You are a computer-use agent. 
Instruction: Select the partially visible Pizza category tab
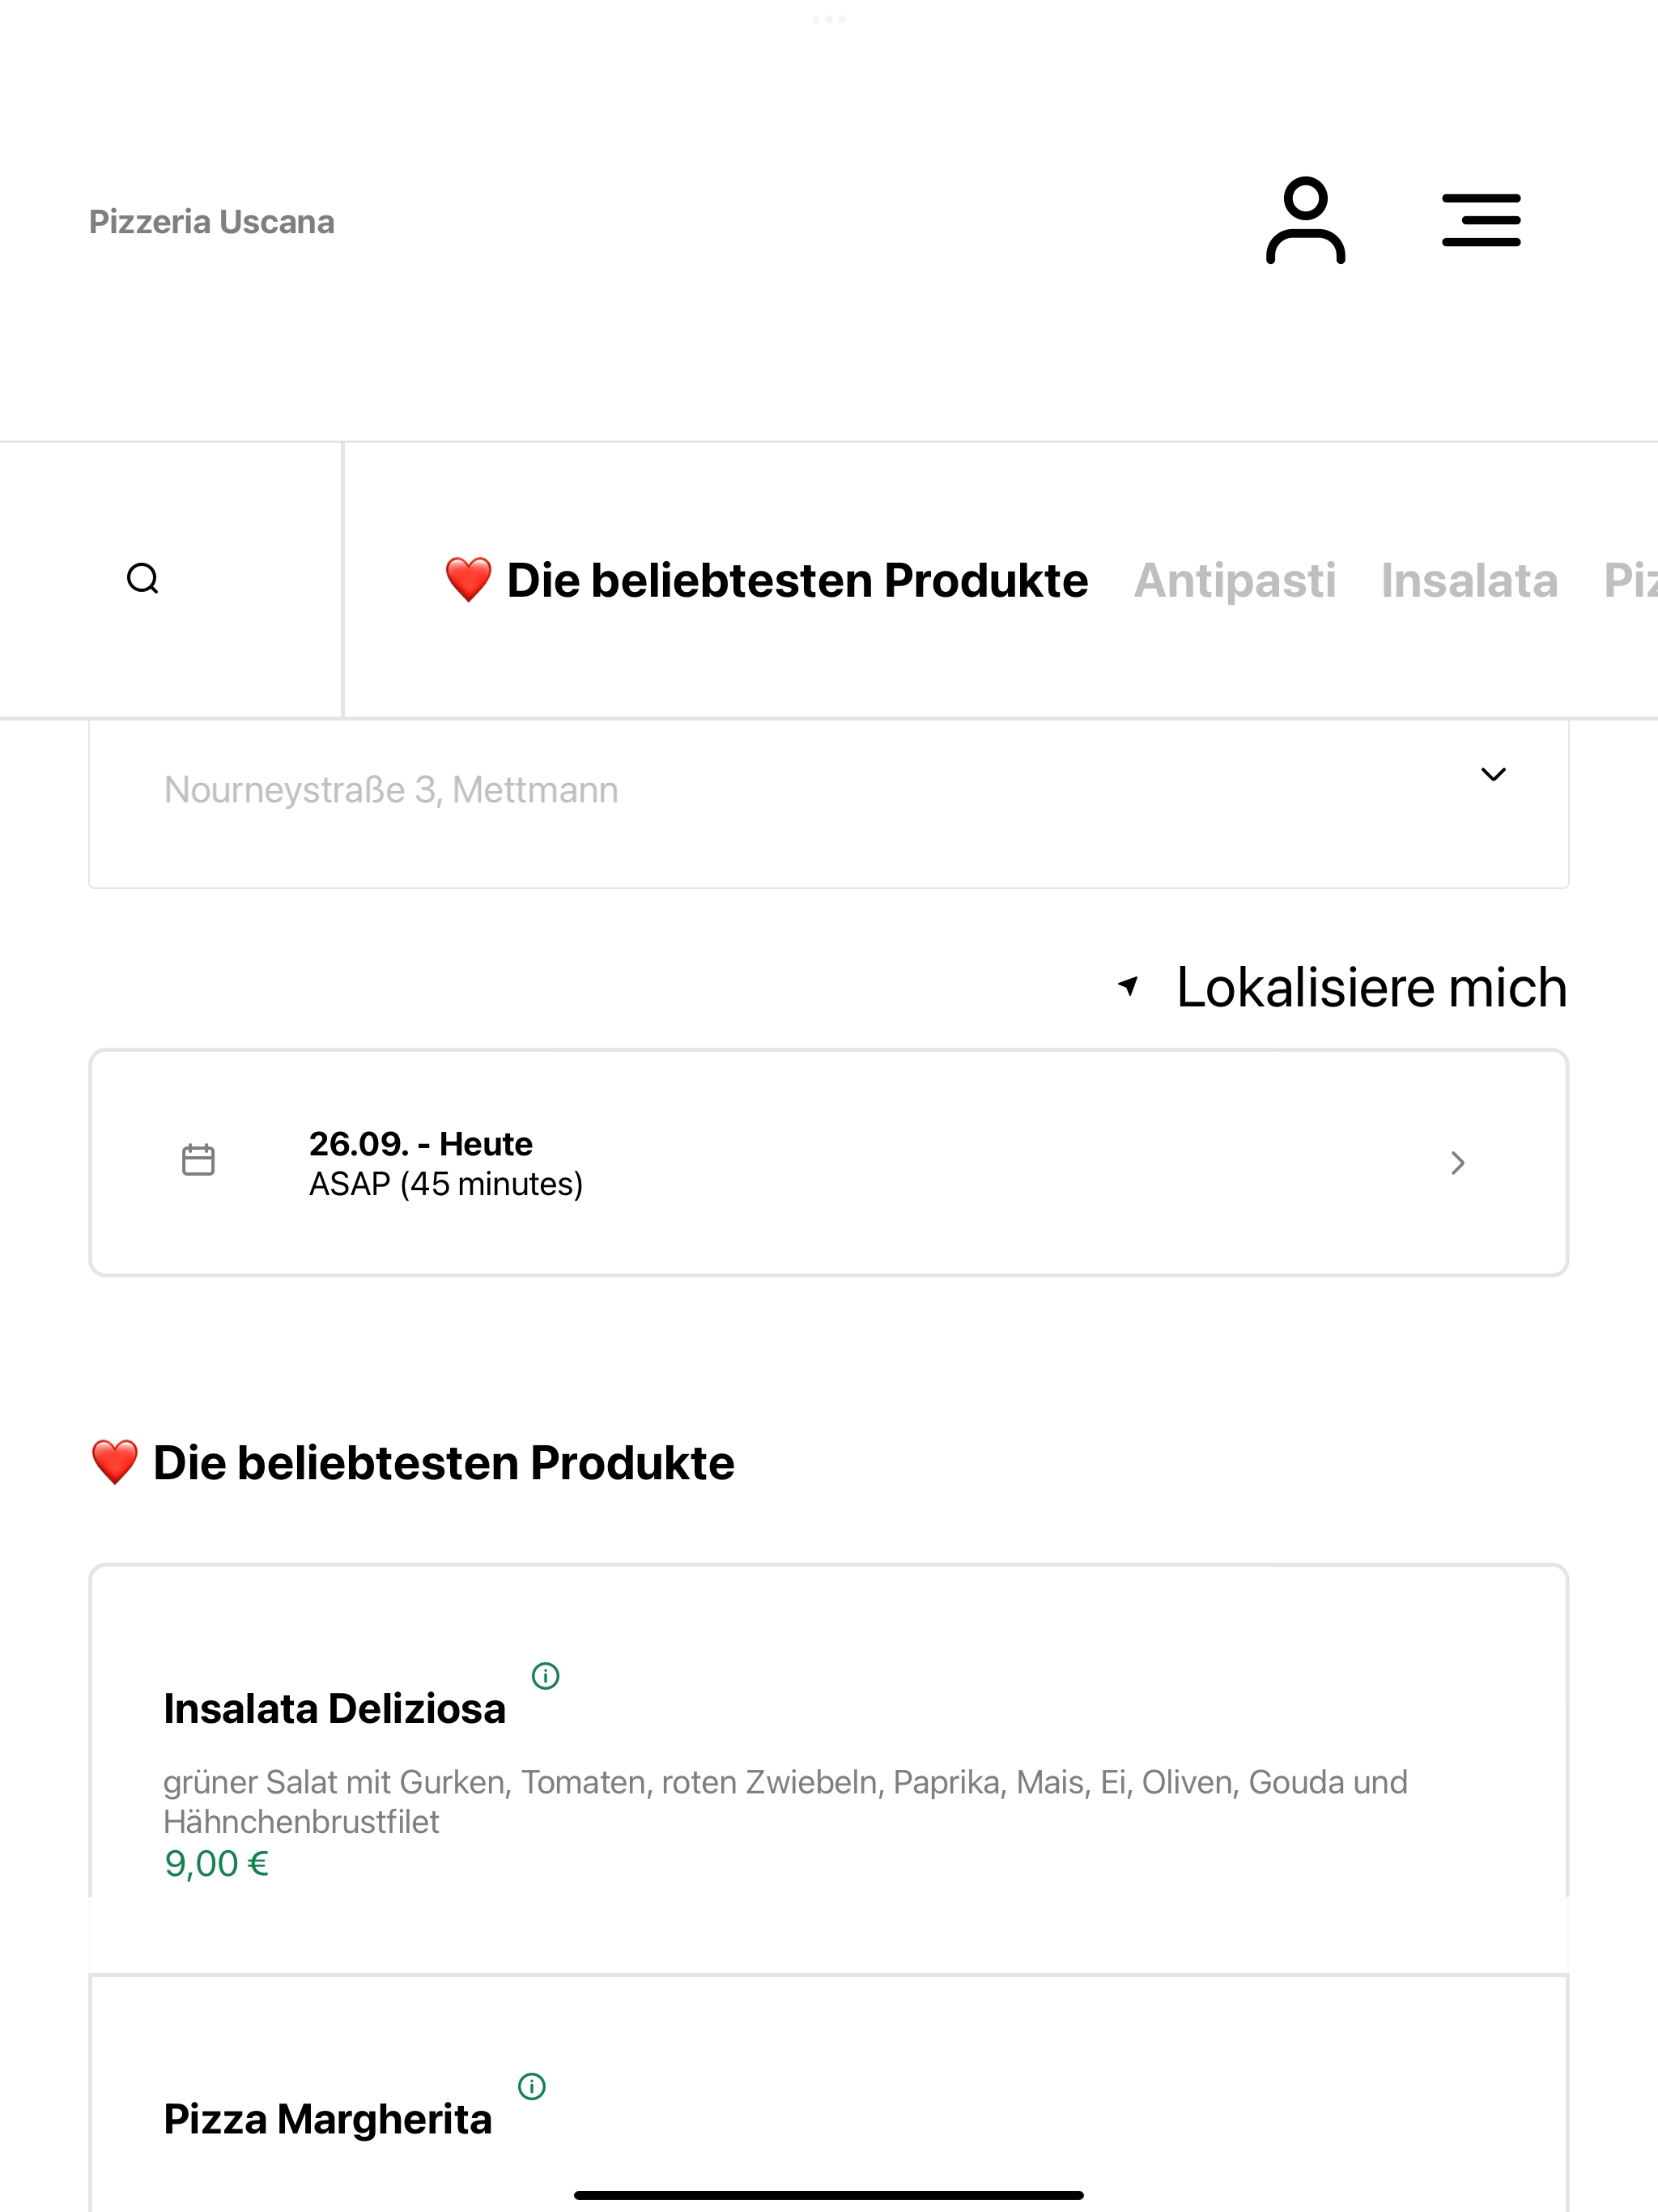(x=1631, y=580)
